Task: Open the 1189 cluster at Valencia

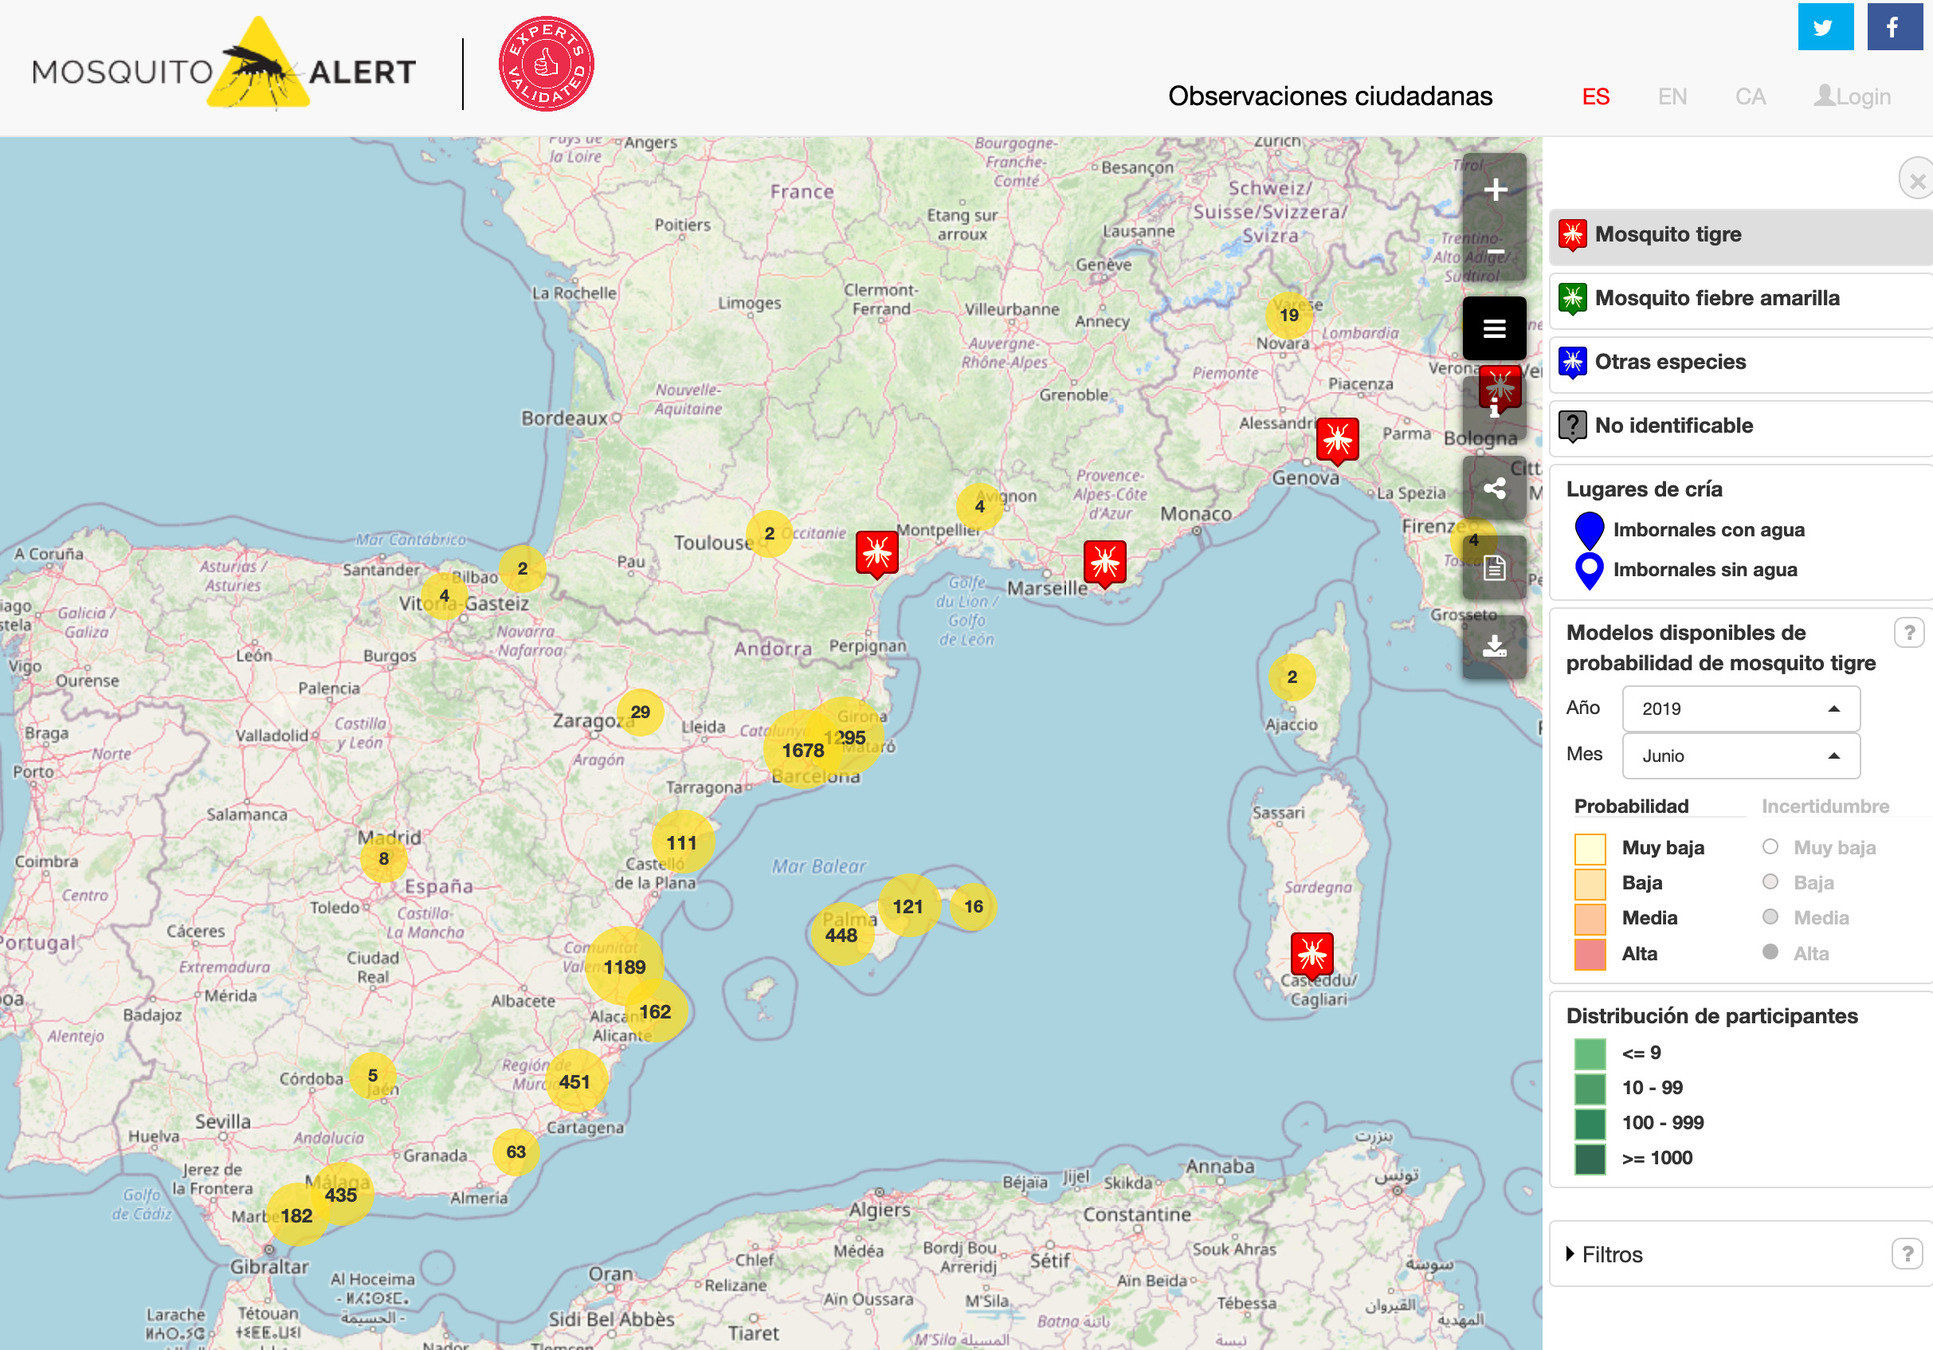Action: (624, 967)
